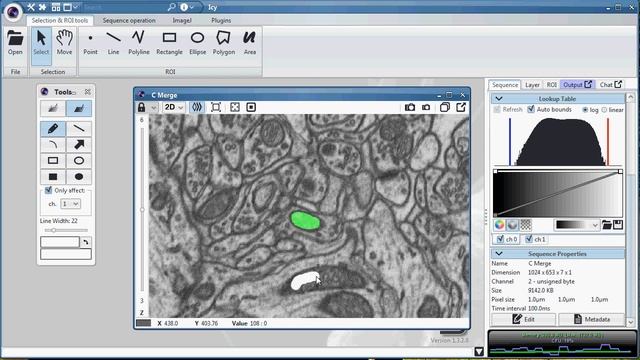Viewport: 640px width, 360px height.
Task: Open the lock dropdown arrow in viewer
Action: (153, 108)
